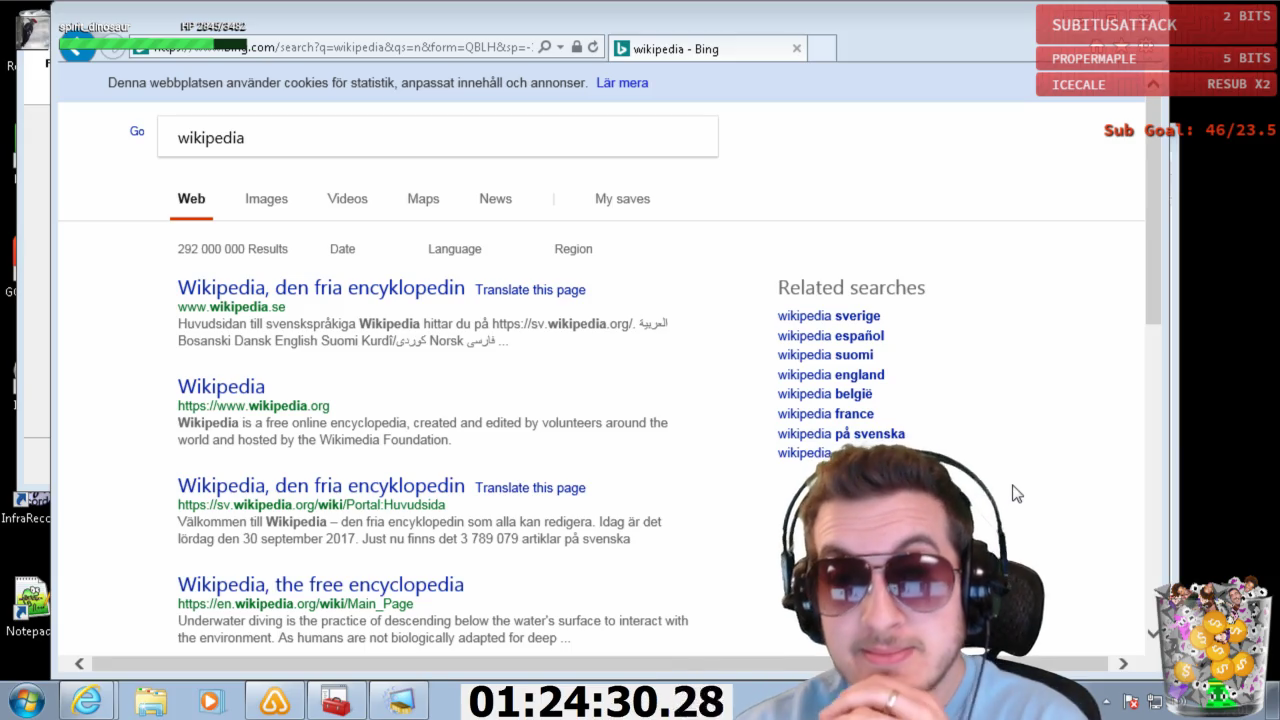Select the Web search tab
Viewport: 1280px width, 720px height.
click(x=191, y=199)
